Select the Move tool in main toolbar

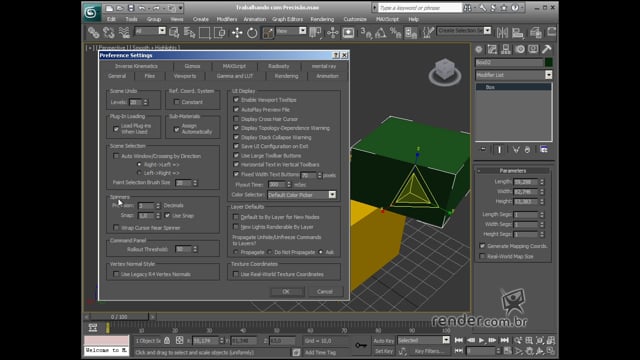point(237,33)
